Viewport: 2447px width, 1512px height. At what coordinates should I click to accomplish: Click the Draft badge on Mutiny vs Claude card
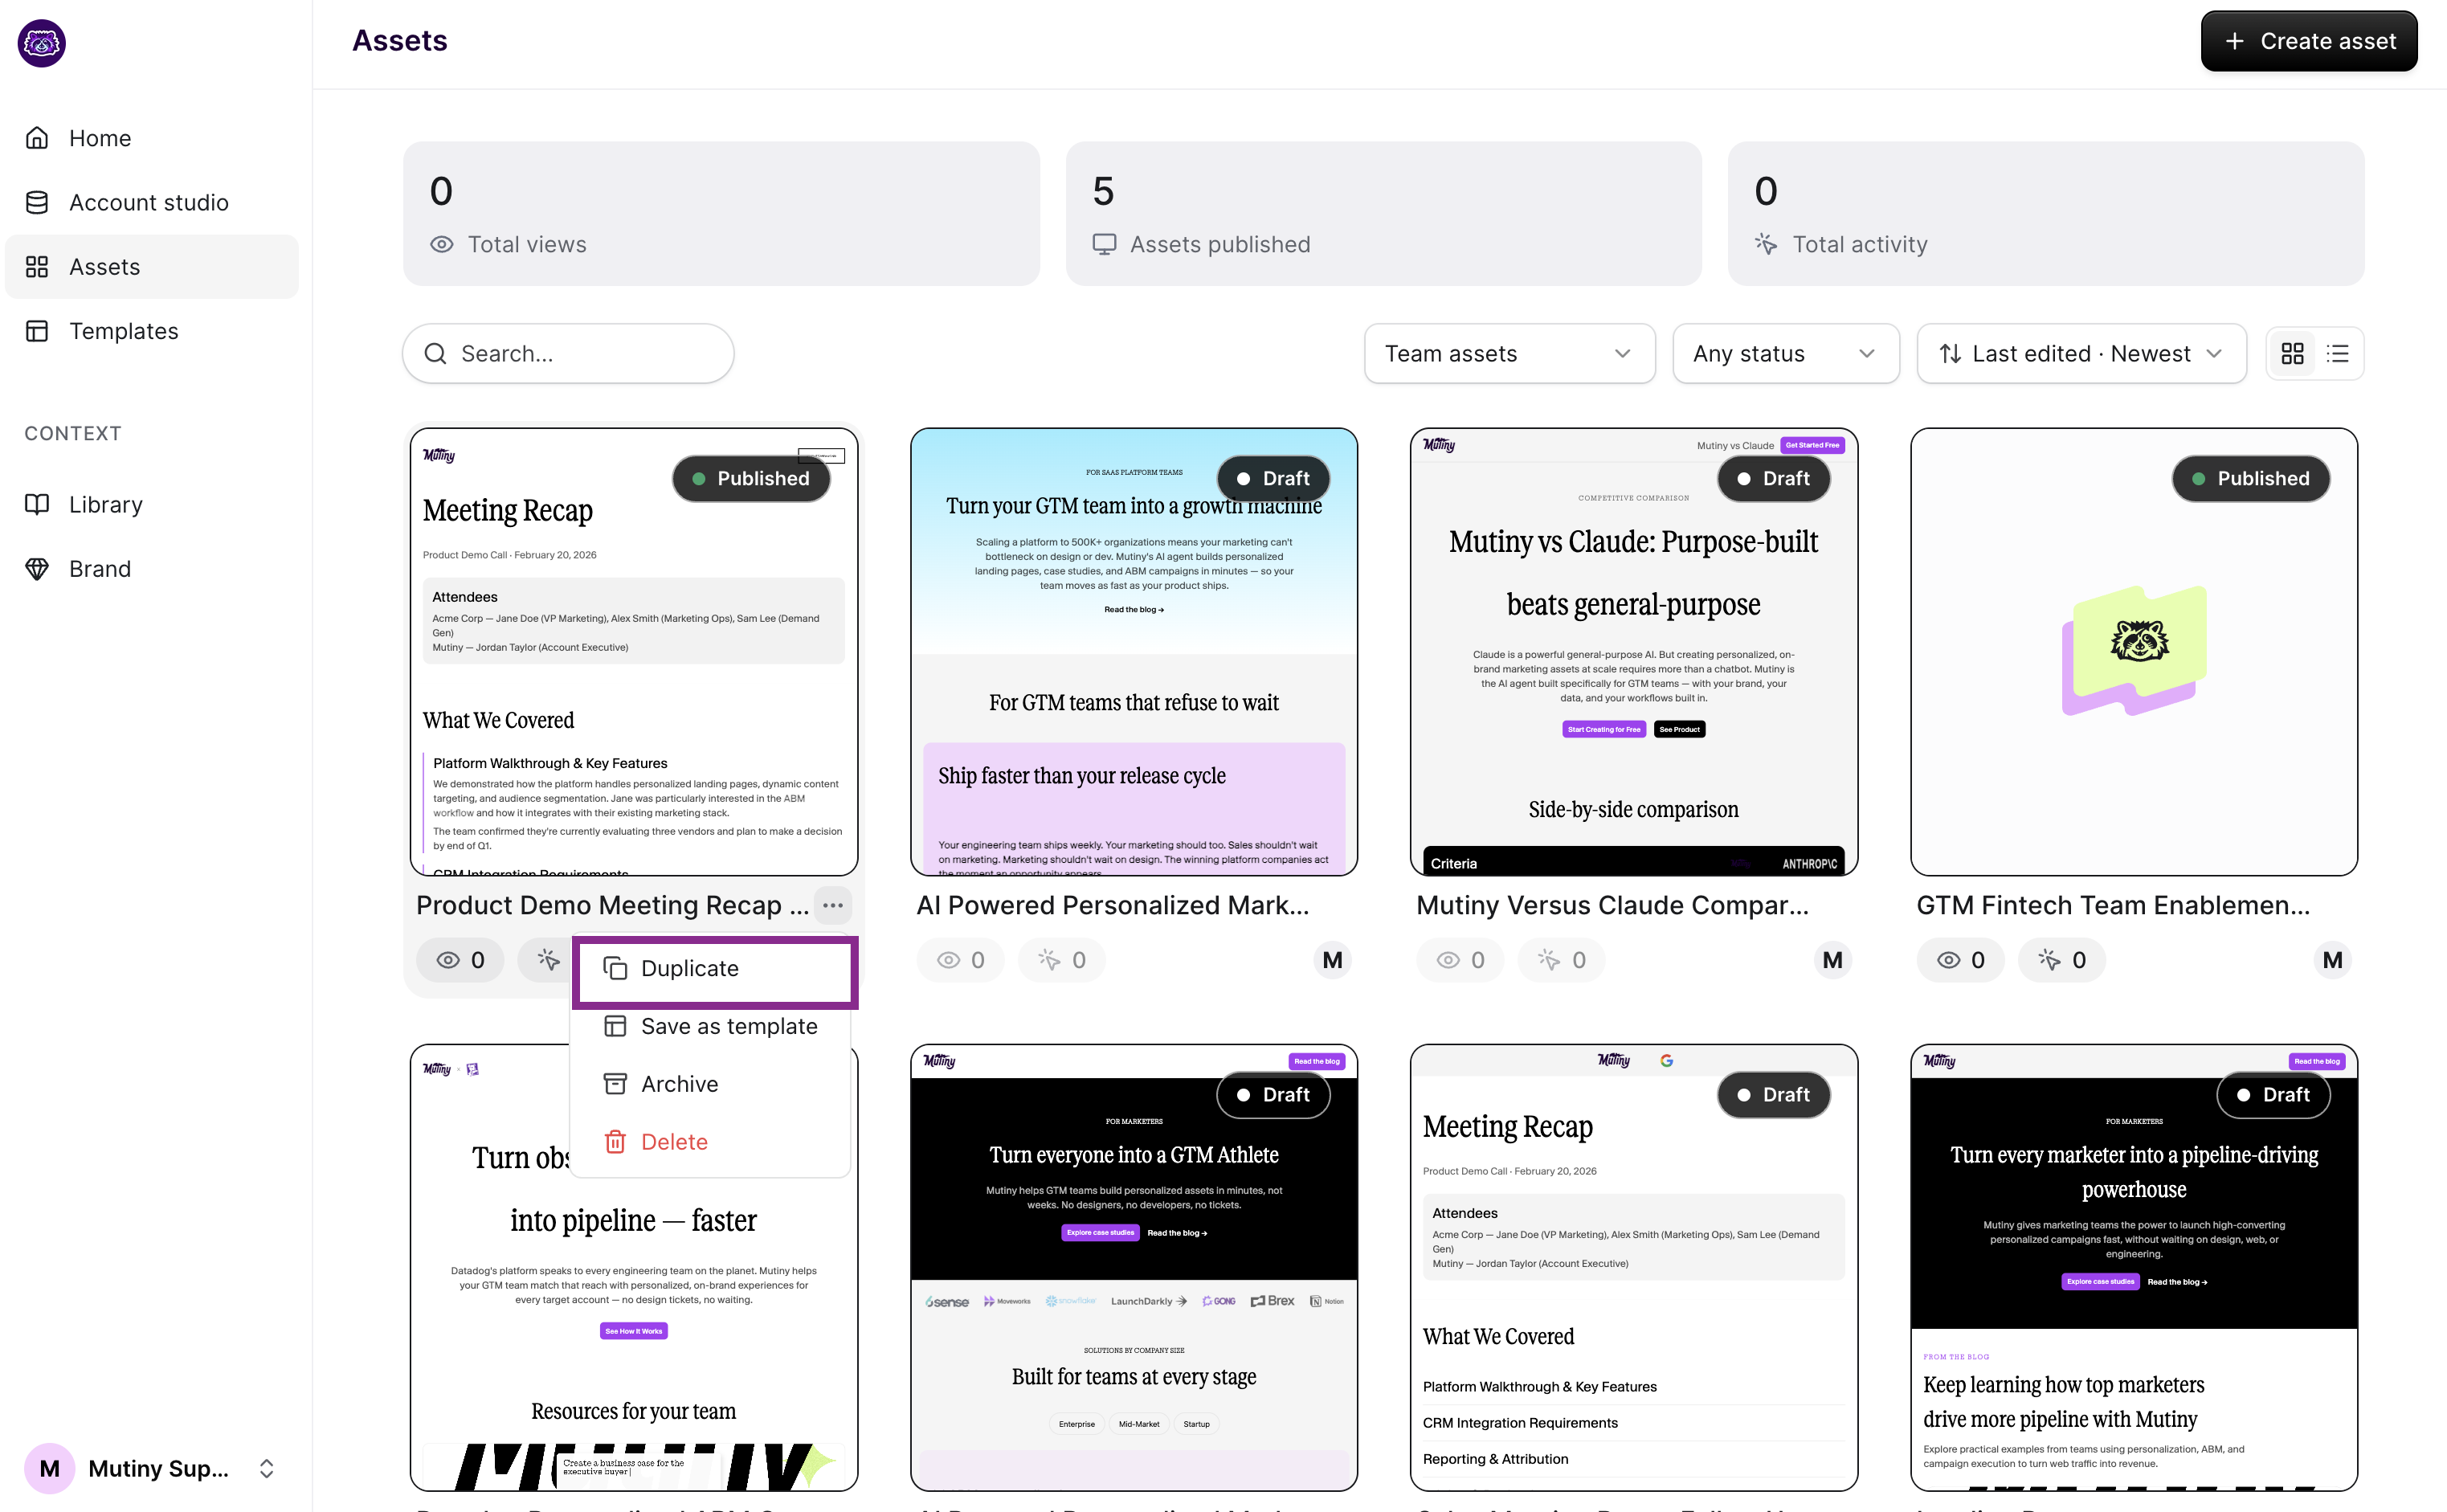click(x=1772, y=478)
